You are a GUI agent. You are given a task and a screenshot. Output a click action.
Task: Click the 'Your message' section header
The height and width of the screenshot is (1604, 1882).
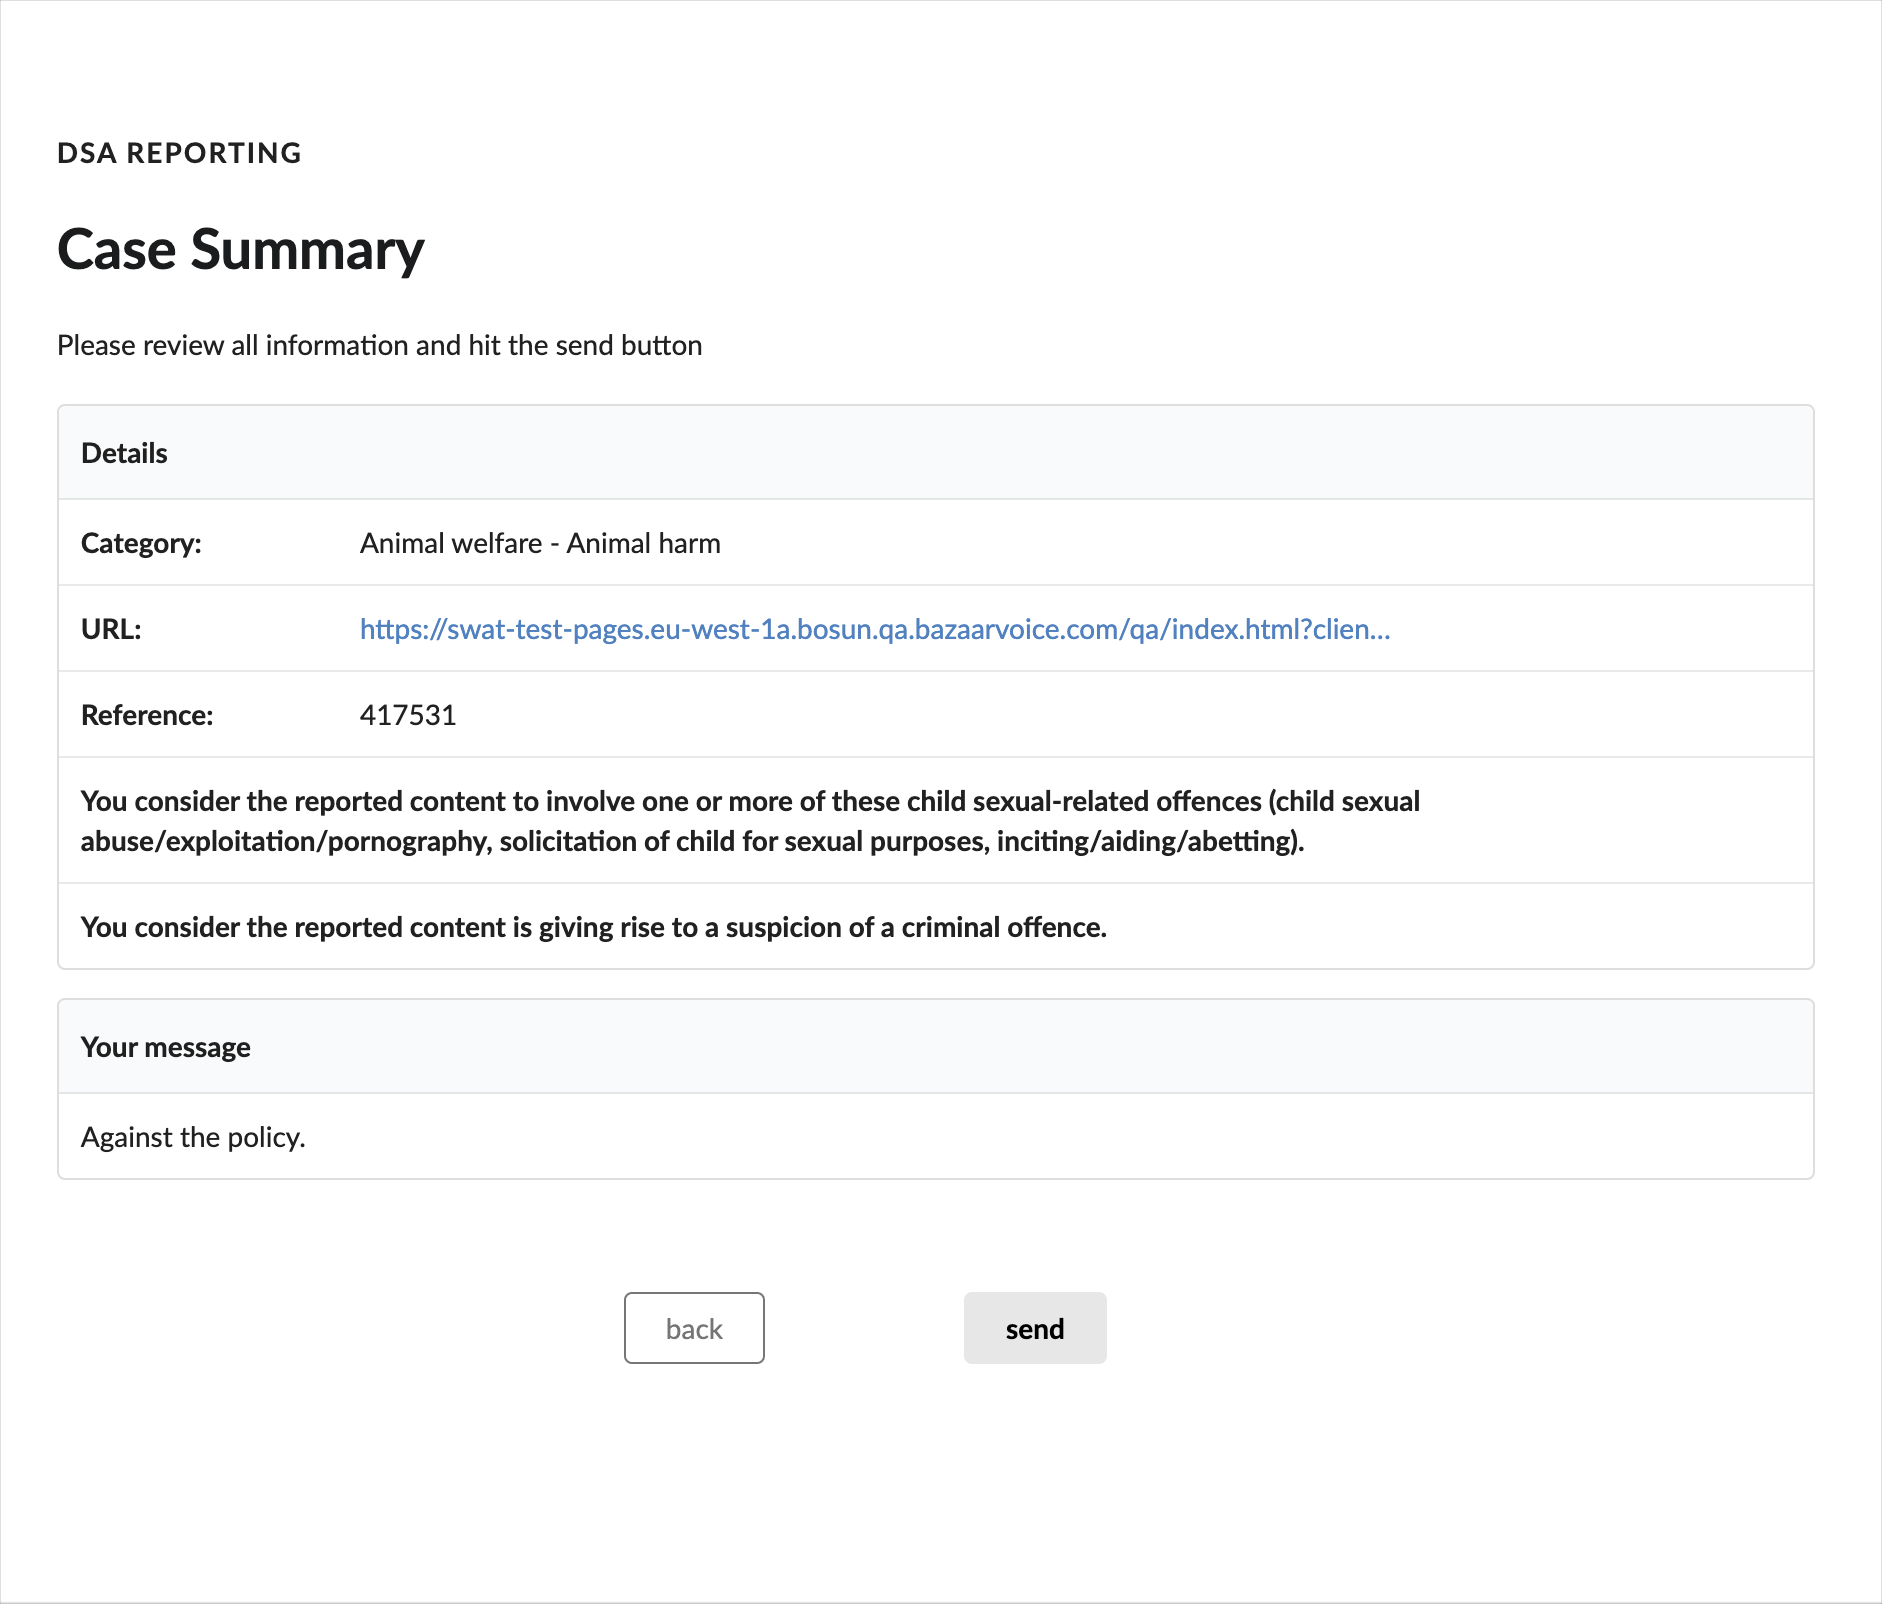pos(166,1047)
